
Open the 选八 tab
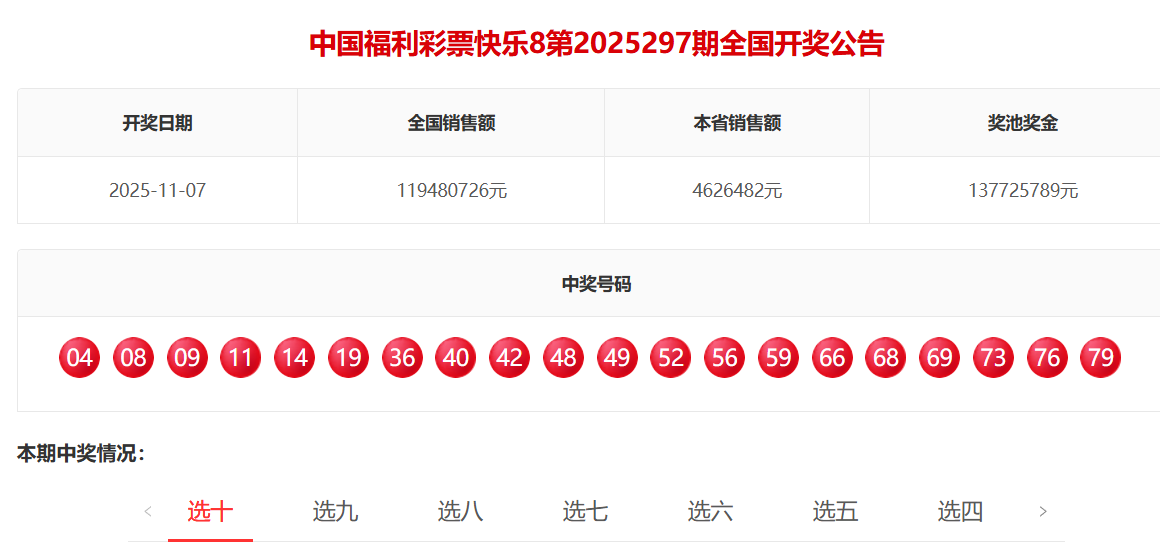pos(460,512)
